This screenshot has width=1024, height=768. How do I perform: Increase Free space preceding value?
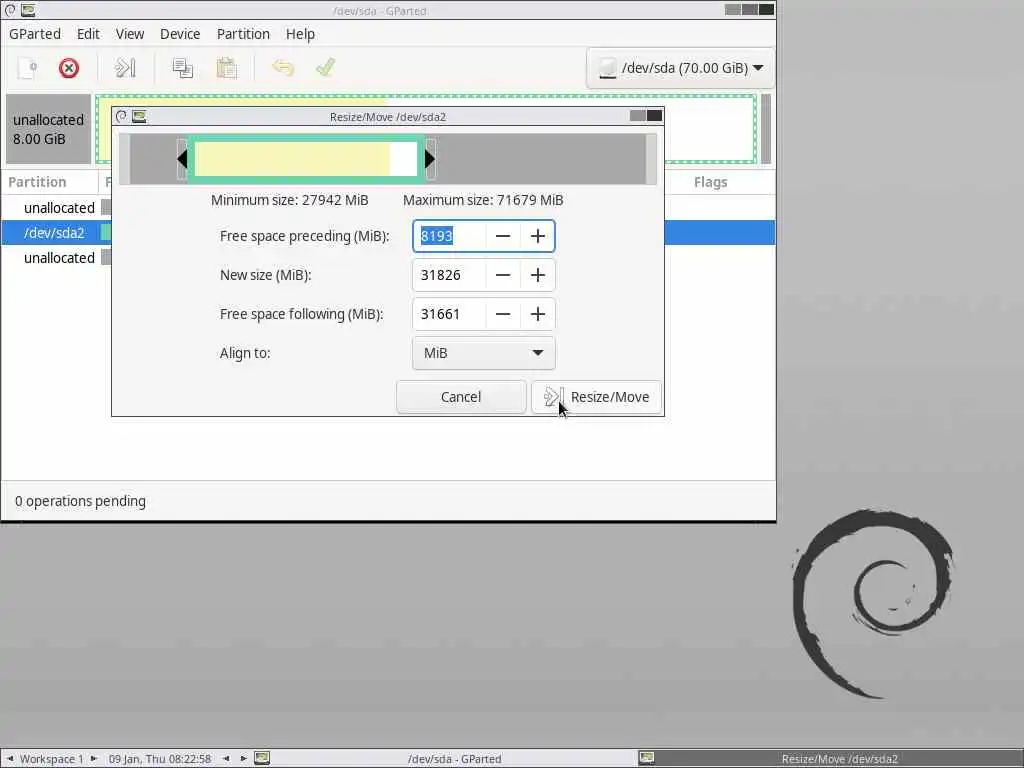pos(537,236)
